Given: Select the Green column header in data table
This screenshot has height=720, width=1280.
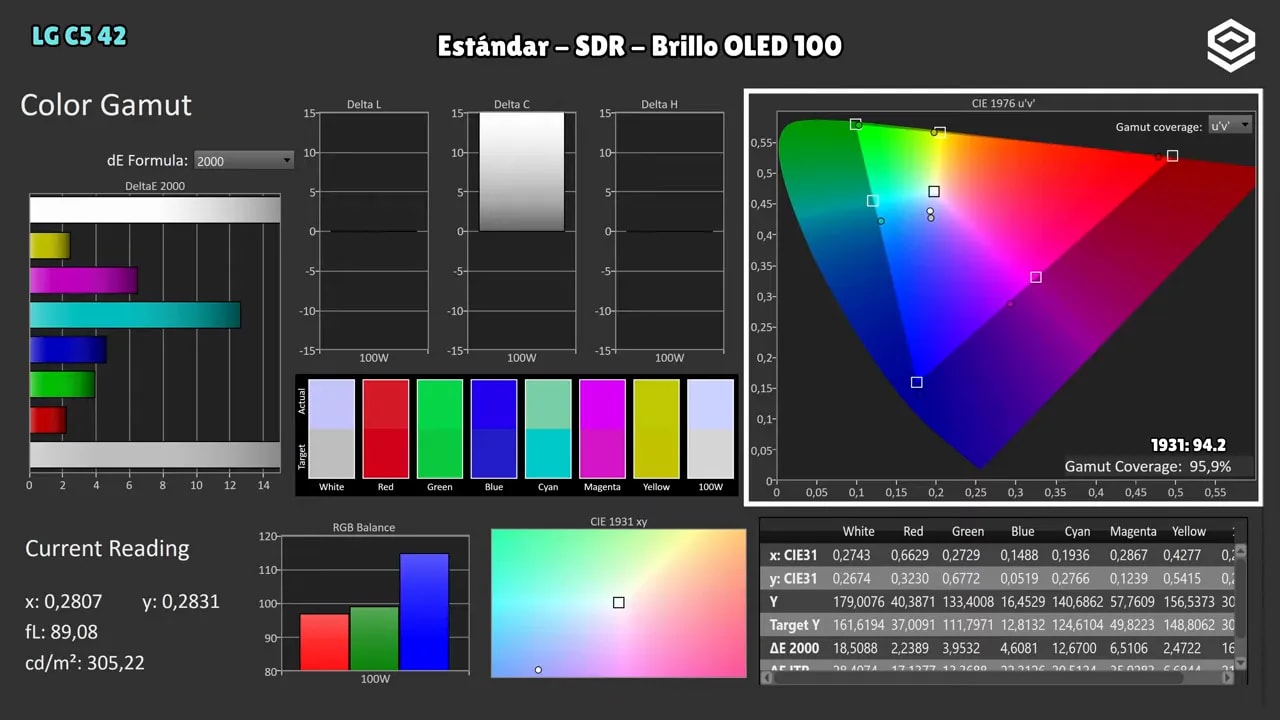Looking at the screenshot, I should [968, 531].
